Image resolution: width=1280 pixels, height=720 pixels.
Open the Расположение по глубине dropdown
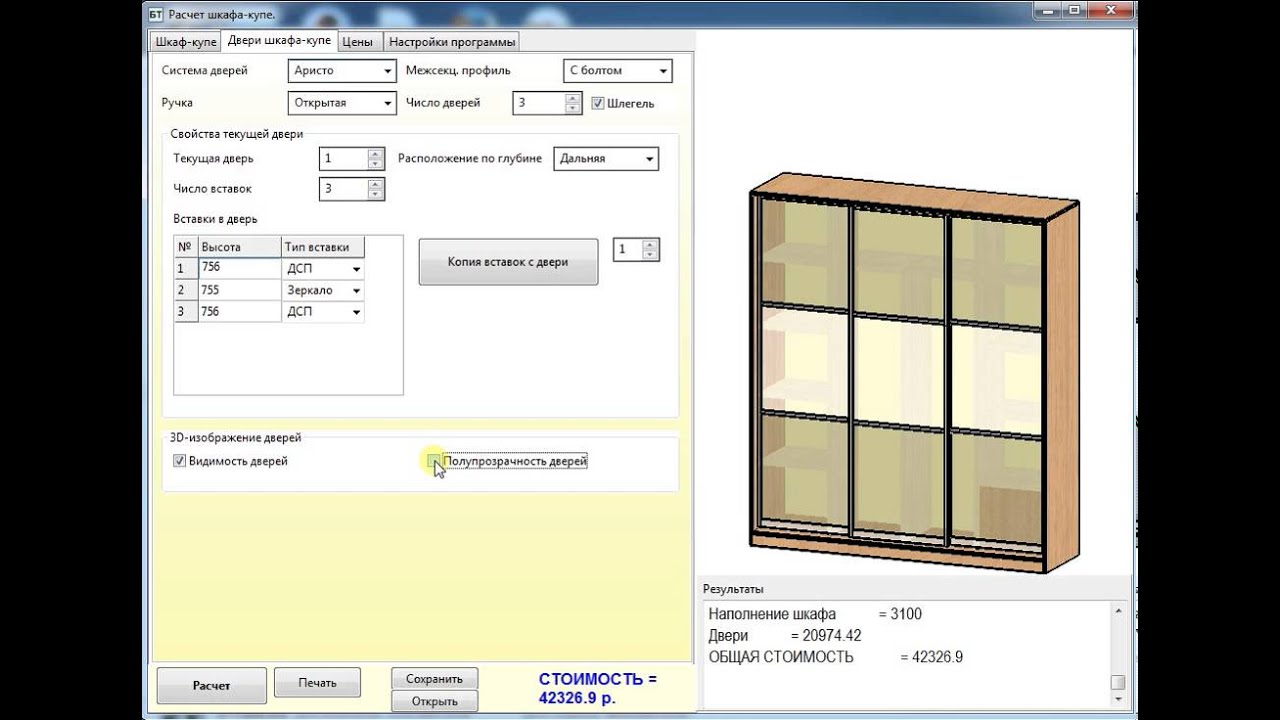pos(605,159)
